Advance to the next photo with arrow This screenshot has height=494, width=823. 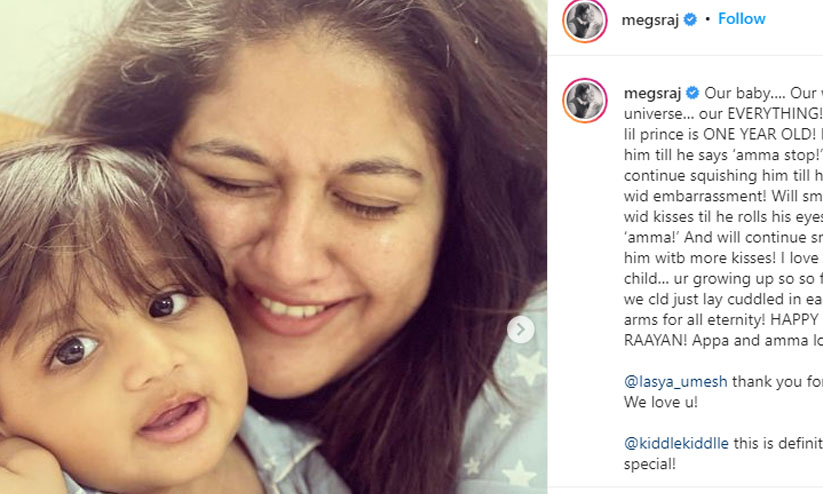click(x=520, y=329)
